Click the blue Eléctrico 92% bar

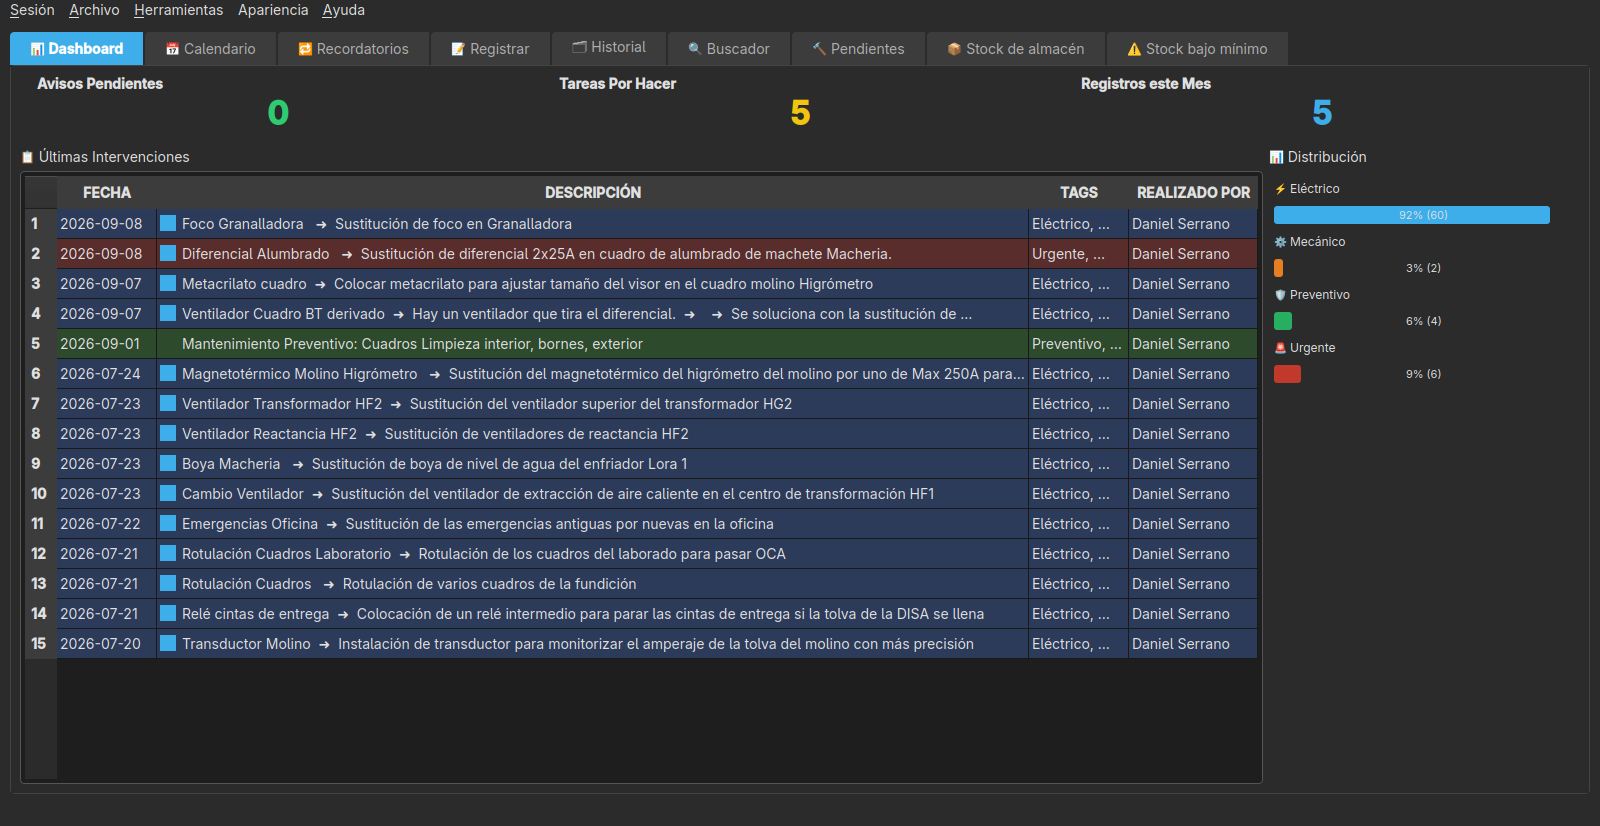pos(1412,215)
